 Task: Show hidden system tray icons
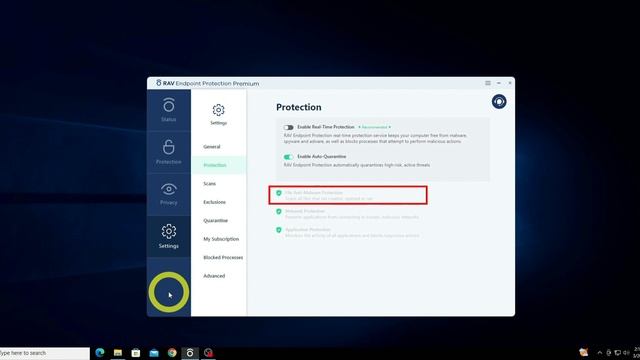[x=600, y=353]
